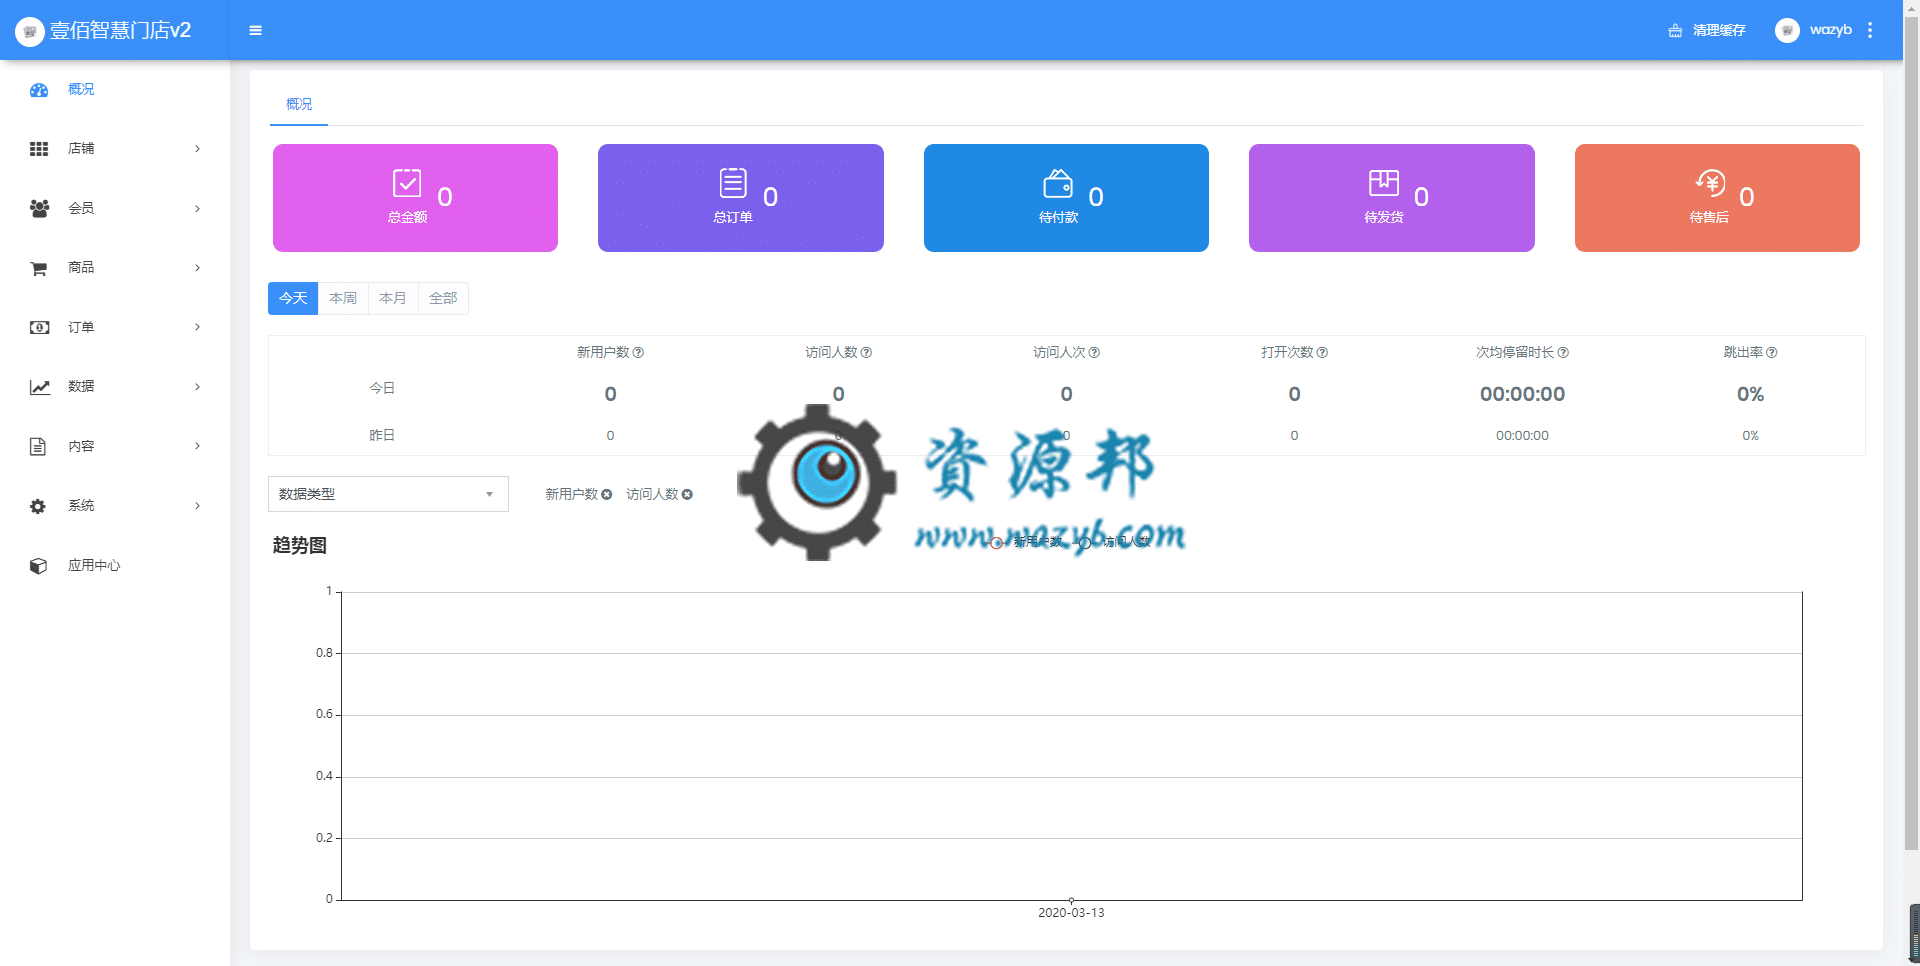Open the 待付款 summary card
Screen dimensions: 1920x966
click(1066, 198)
